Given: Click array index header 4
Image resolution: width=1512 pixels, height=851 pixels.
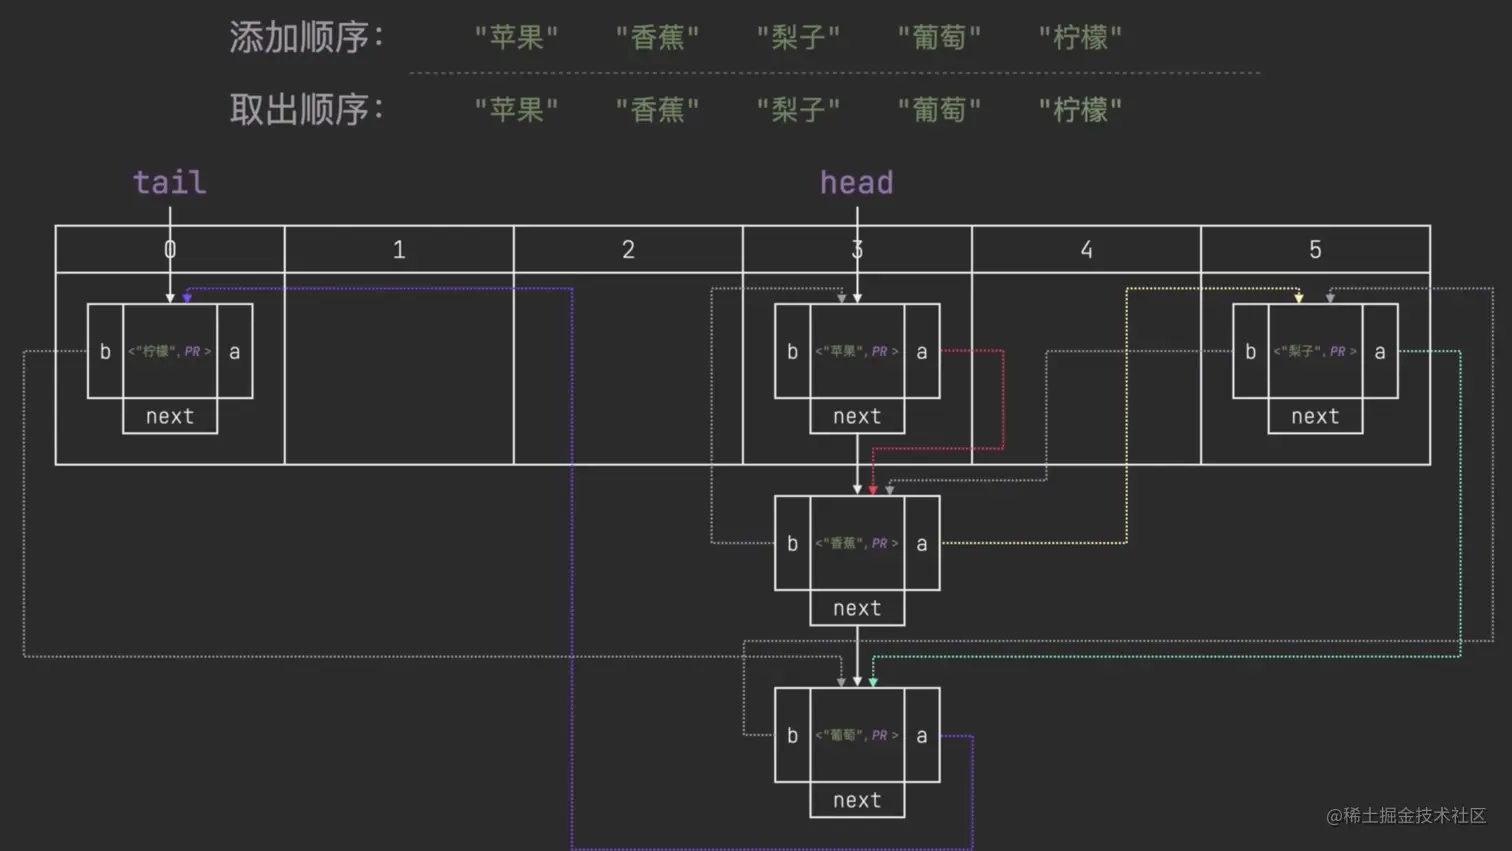Looking at the screenshot, I should click(x=1086, y=249).
